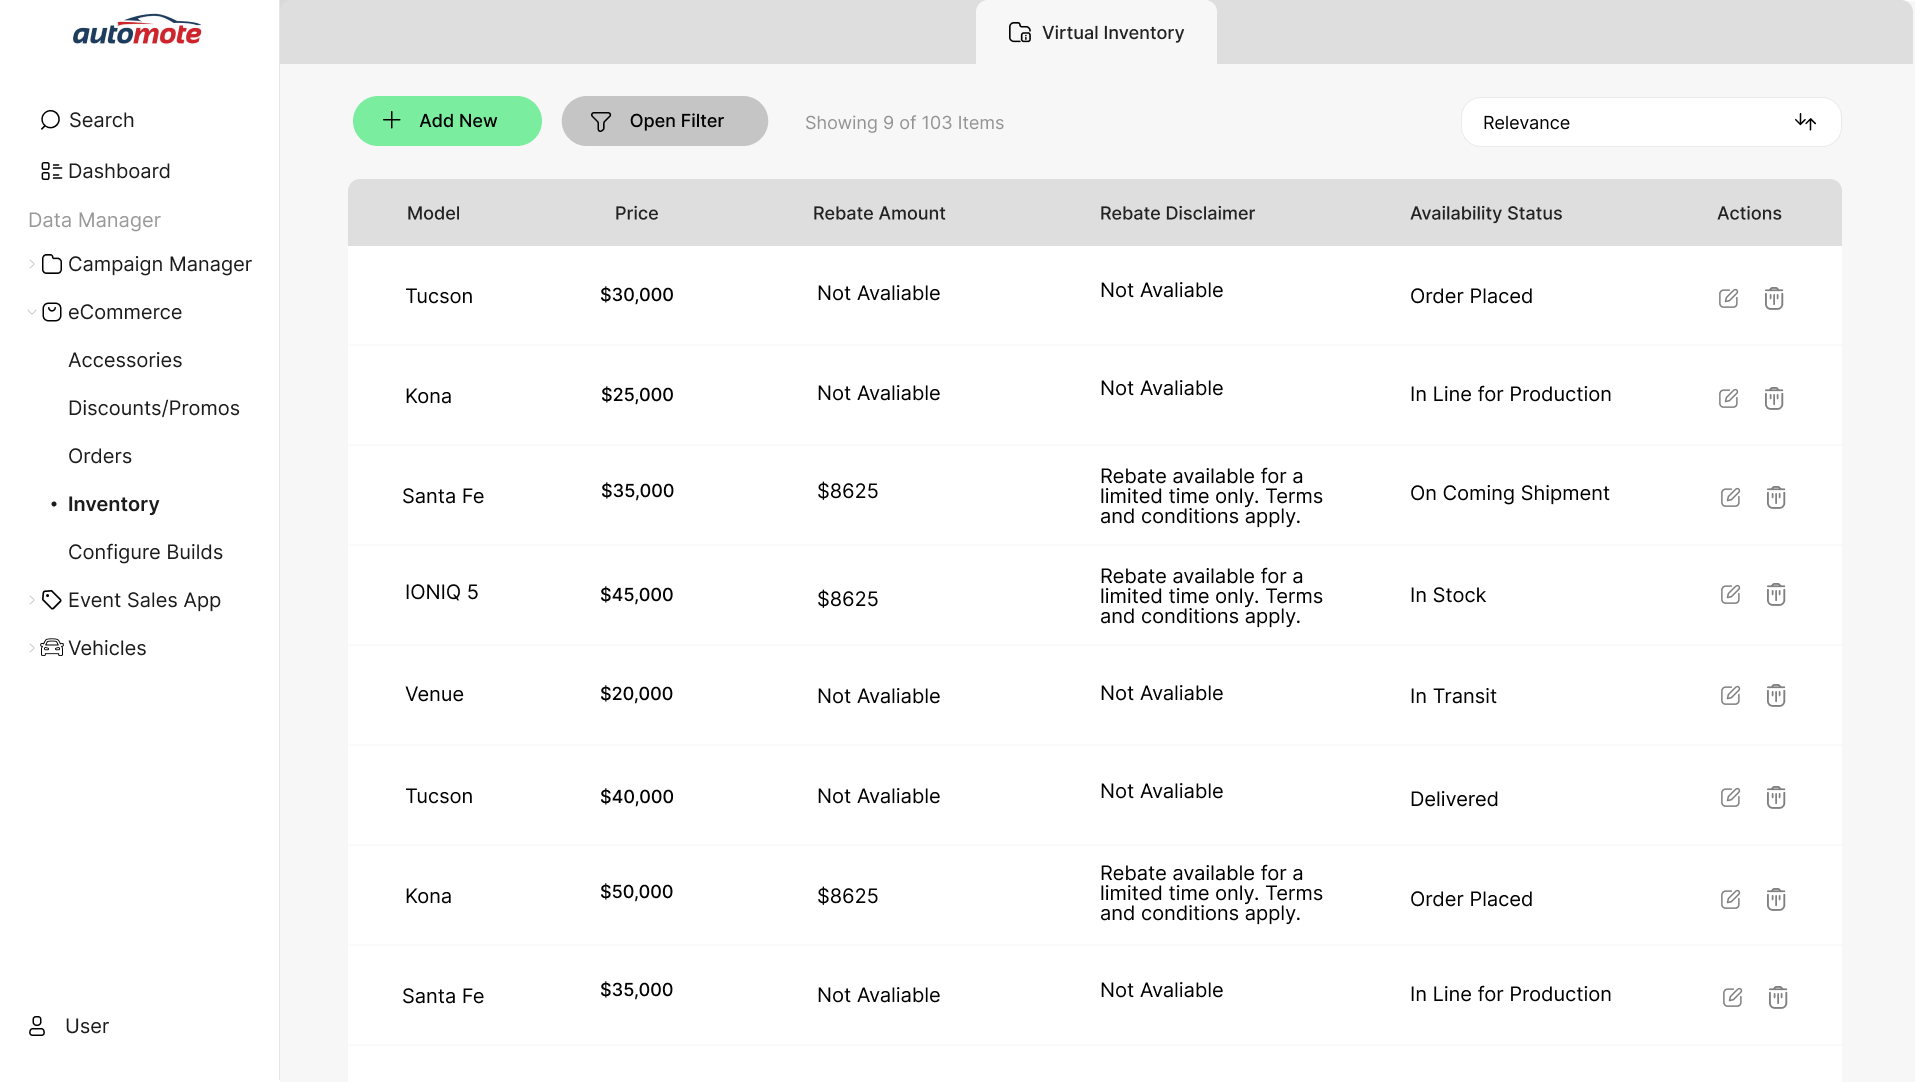Screen dimensions: 1920x1082
Task: Delete the Kona $25,000 row
Action: 1775,398
